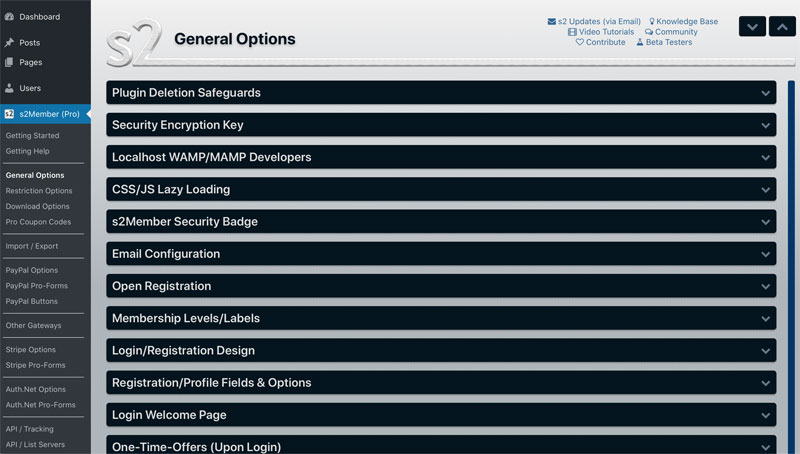Click the s2 Updates envelope icon
This screenshot has height=454, width=800.
tap(552, 21)
